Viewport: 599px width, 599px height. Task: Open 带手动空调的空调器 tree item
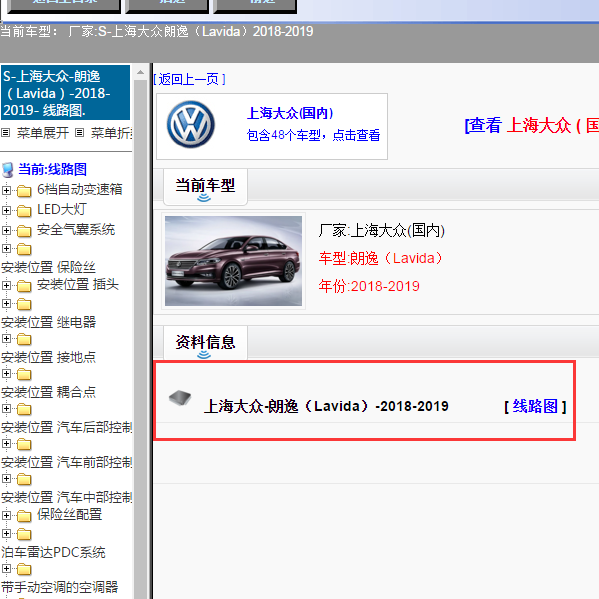point(60,587)
